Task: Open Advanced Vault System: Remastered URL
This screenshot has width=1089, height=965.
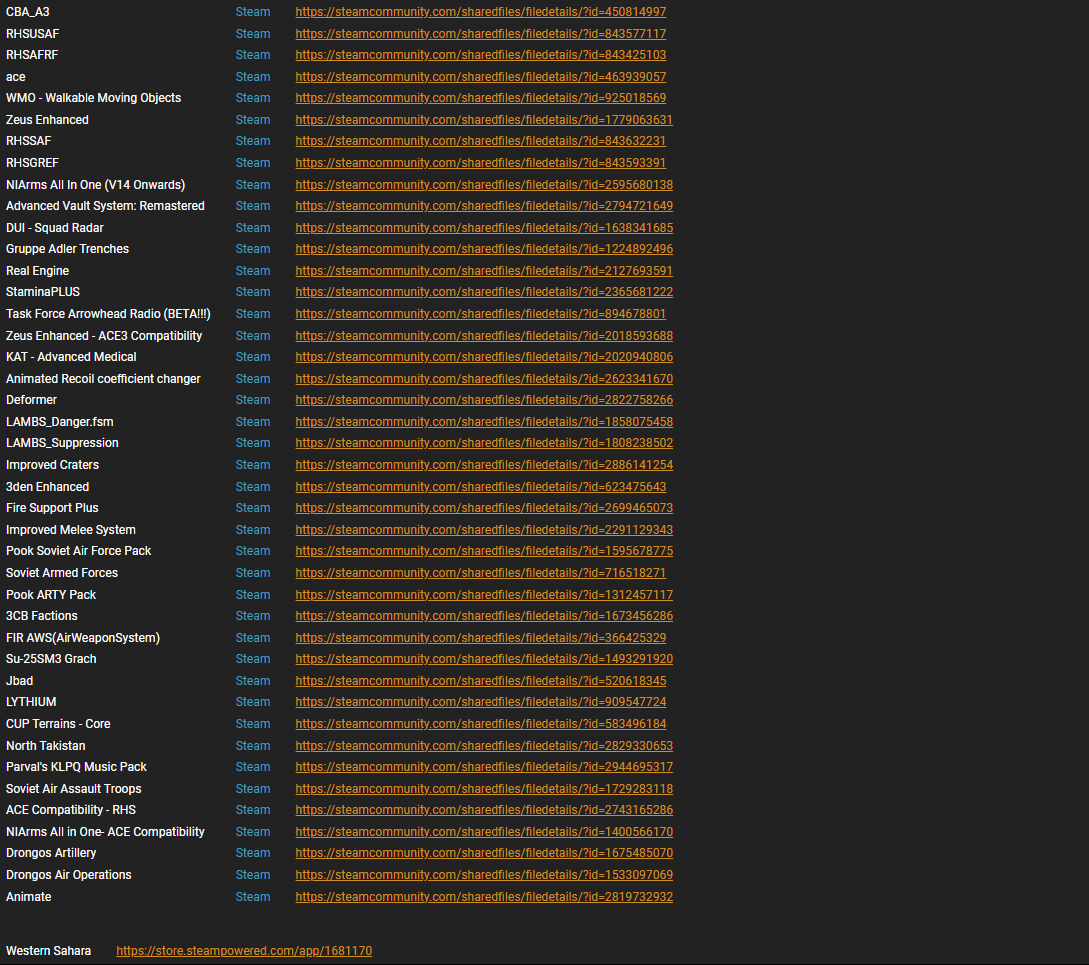Action: pyautogui.click(x=484, y=206)
